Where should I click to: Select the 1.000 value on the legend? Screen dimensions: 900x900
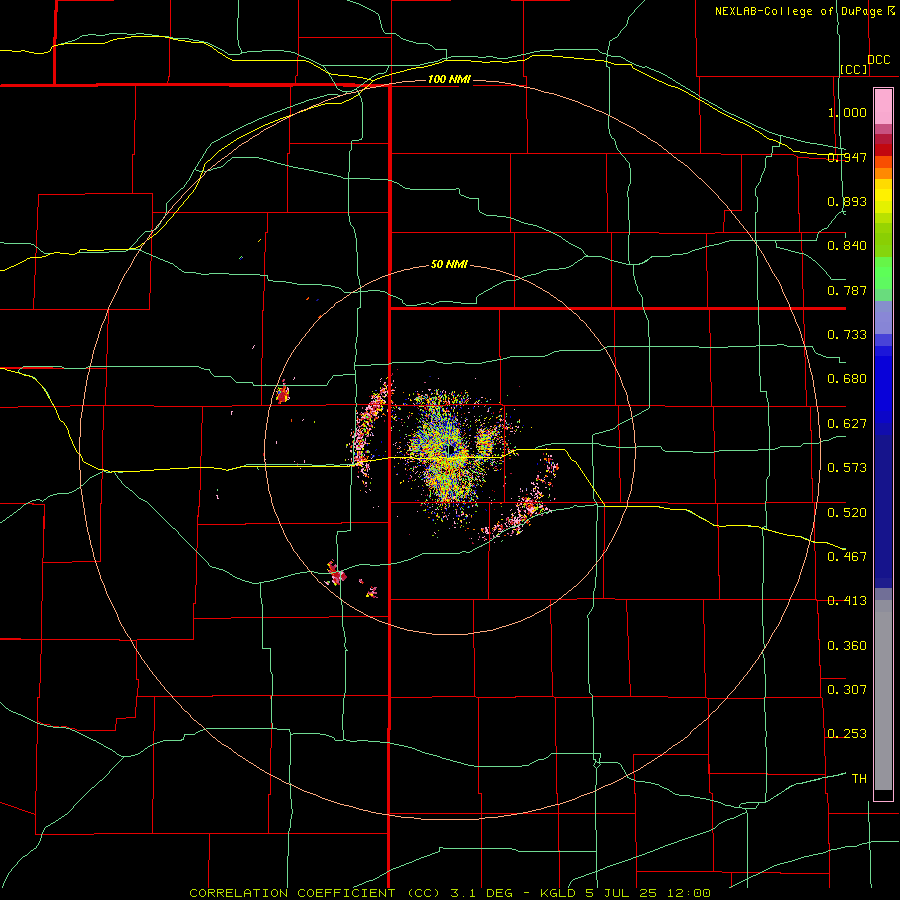(847, 112)
